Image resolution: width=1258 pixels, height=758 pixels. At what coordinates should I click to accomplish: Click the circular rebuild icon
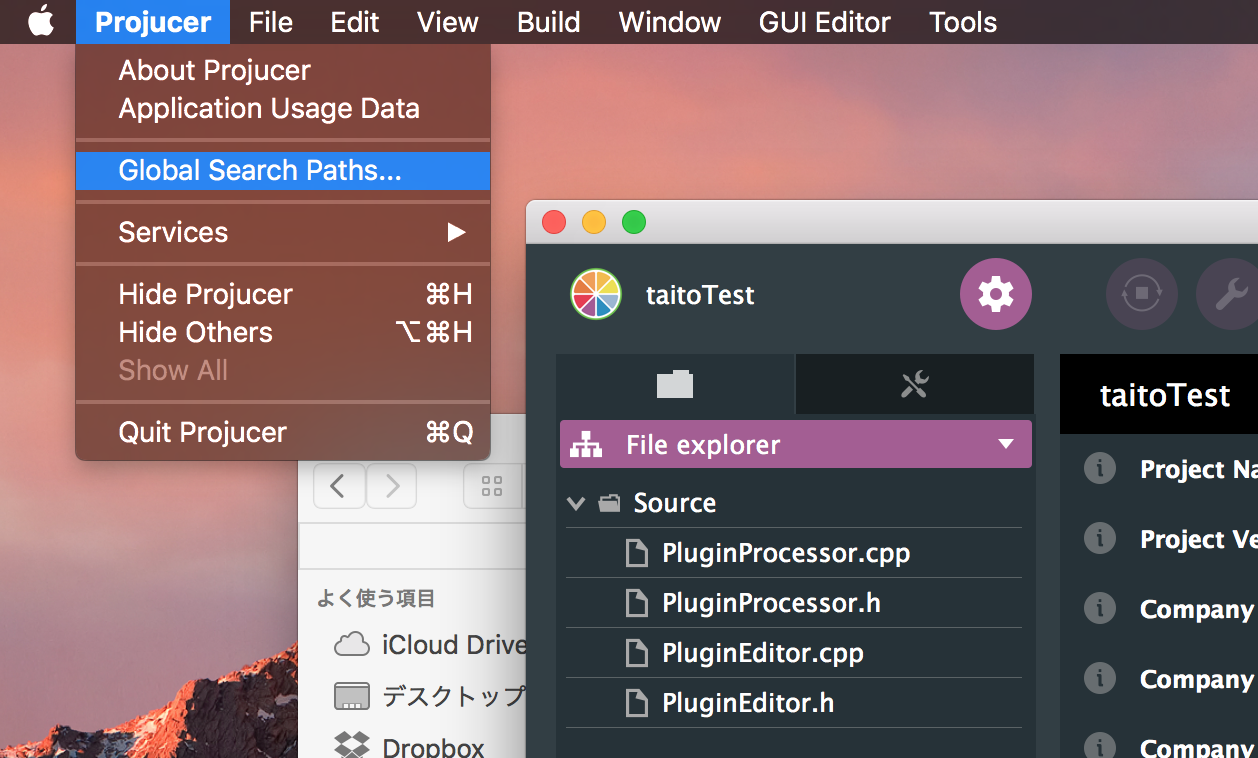coord(1142,294)
